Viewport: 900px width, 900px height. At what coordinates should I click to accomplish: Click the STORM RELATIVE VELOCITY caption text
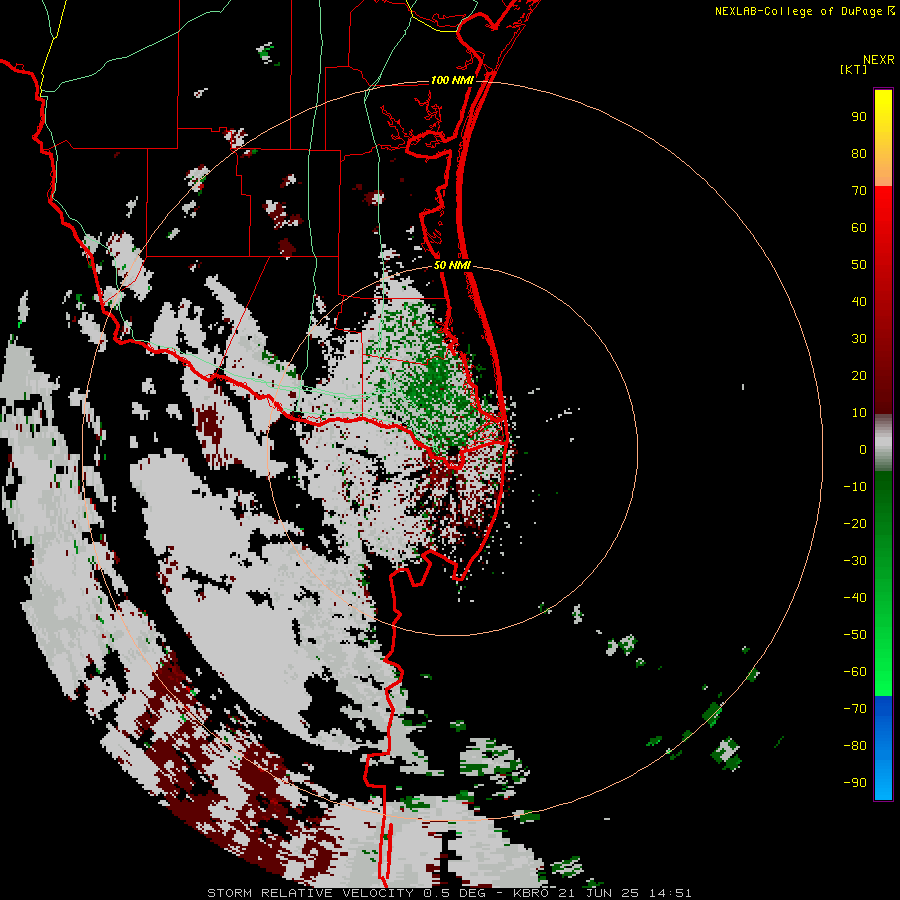pyautogui.click(x=312, y=893)
